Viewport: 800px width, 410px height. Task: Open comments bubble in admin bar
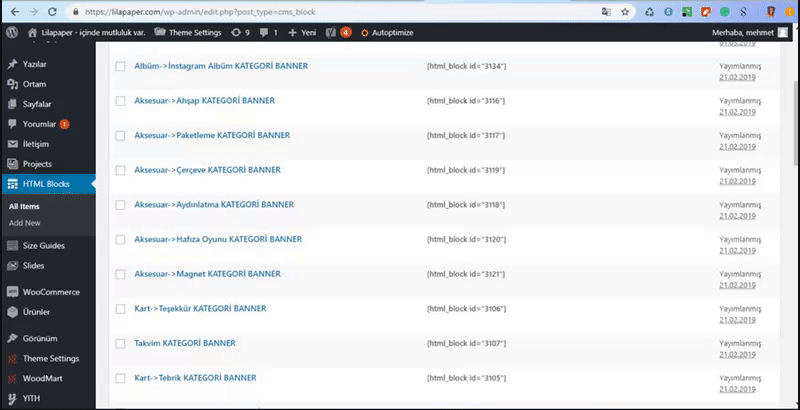(268, 33)
